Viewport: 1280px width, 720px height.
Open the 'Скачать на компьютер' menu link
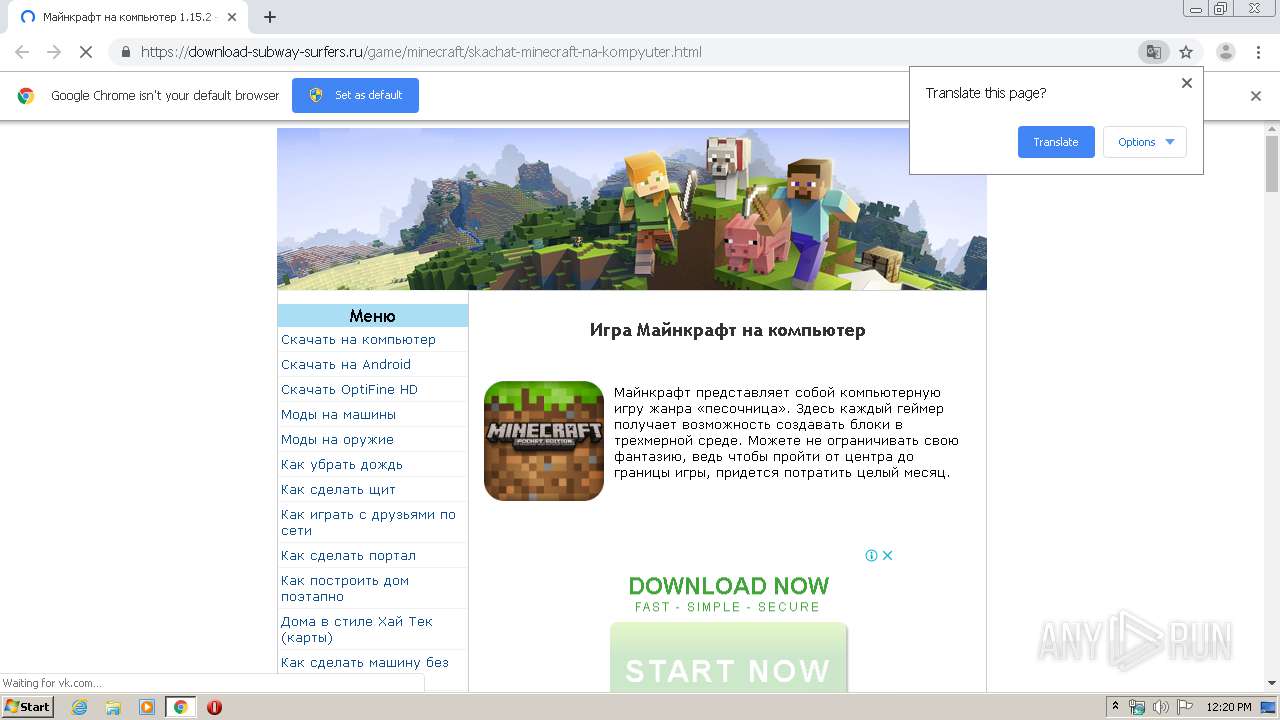click(x=358, y=340)
